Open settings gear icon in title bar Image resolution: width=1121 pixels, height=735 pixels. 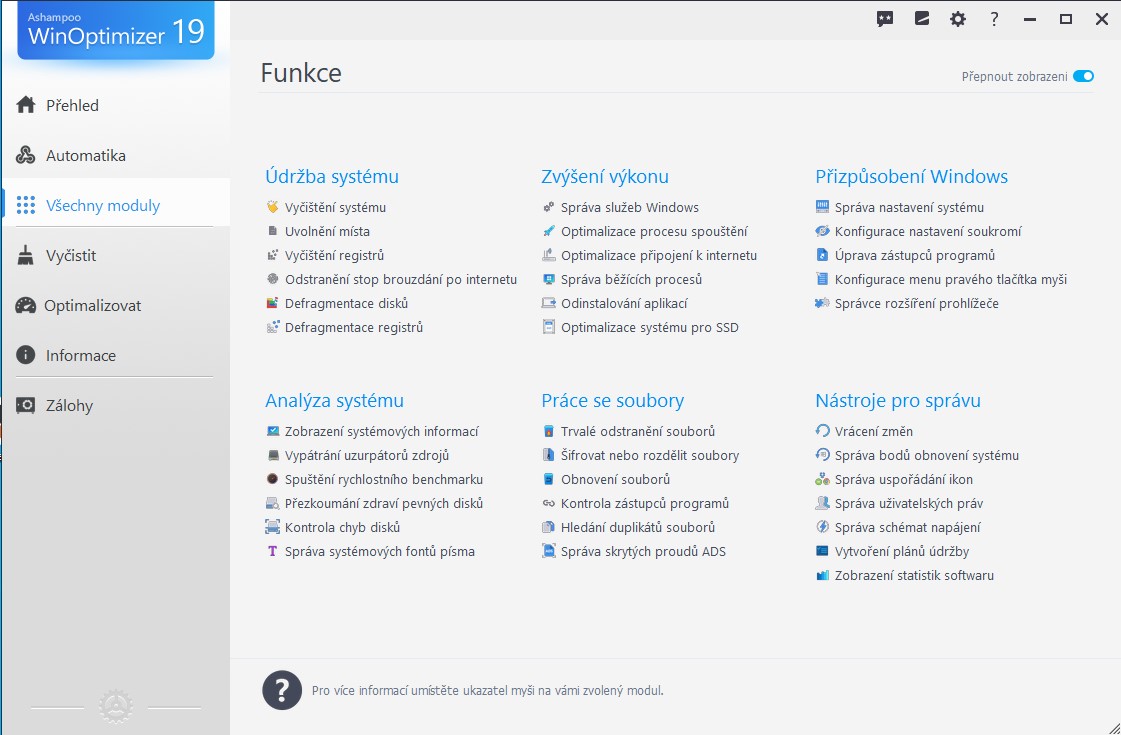[x=958, y=19]
